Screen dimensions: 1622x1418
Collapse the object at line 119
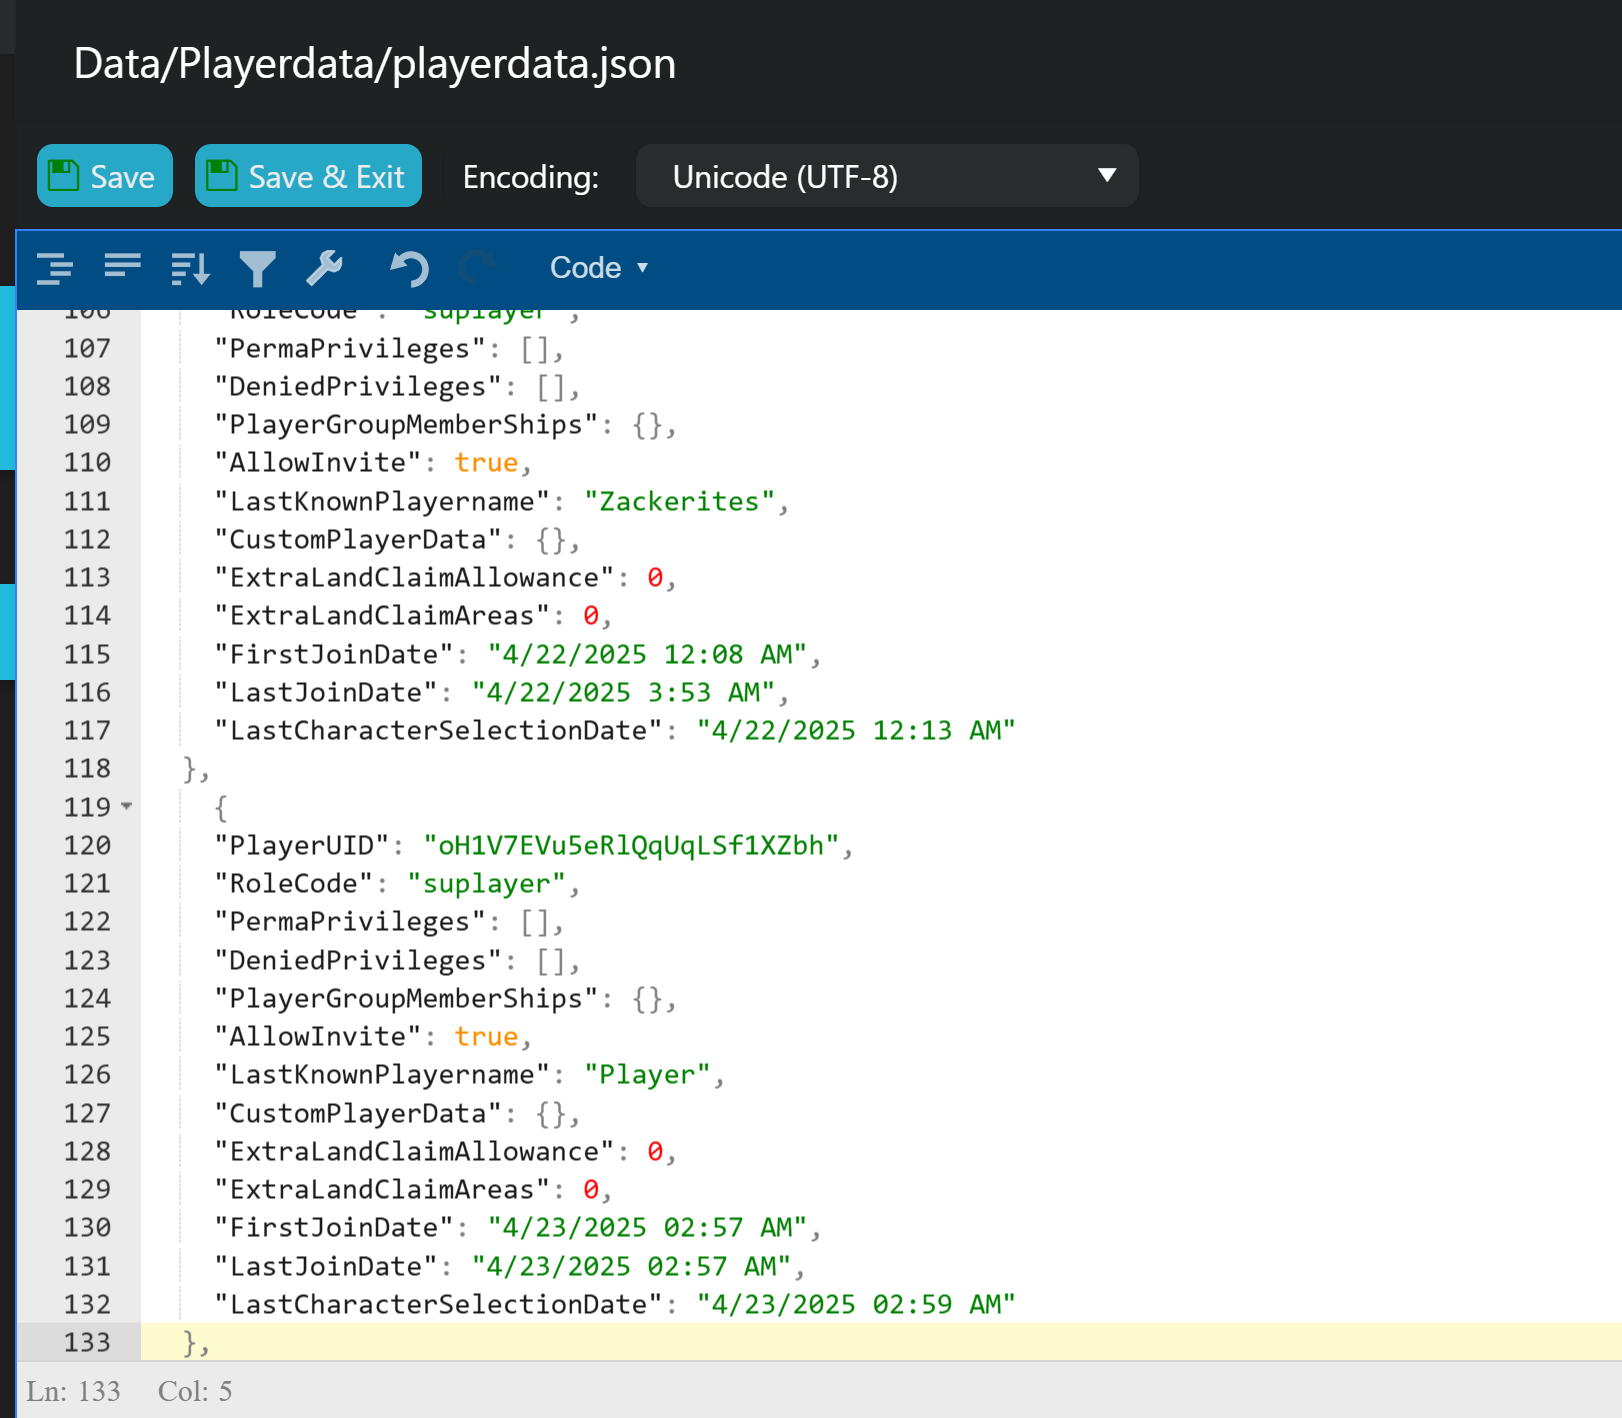[x=127, y=806]
